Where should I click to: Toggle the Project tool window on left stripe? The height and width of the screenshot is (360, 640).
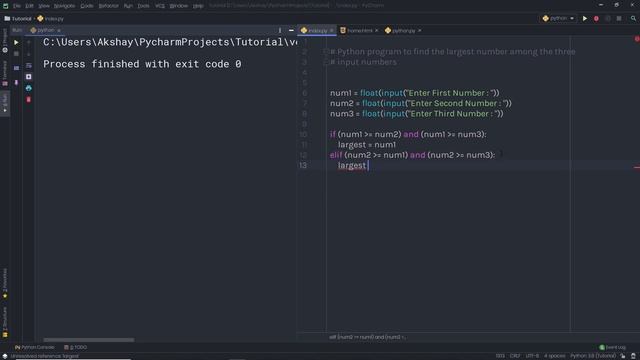click(x=5, y=41)
